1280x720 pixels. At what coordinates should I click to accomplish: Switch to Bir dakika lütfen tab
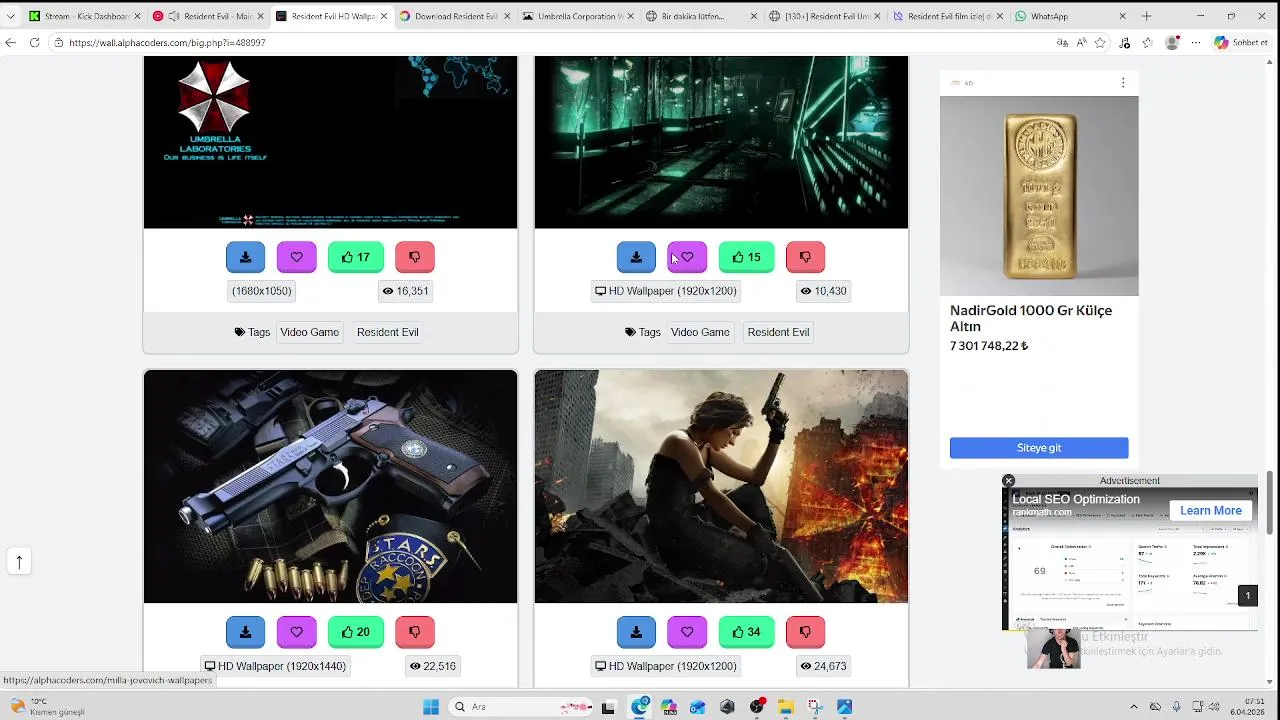[x=700, y=16]
